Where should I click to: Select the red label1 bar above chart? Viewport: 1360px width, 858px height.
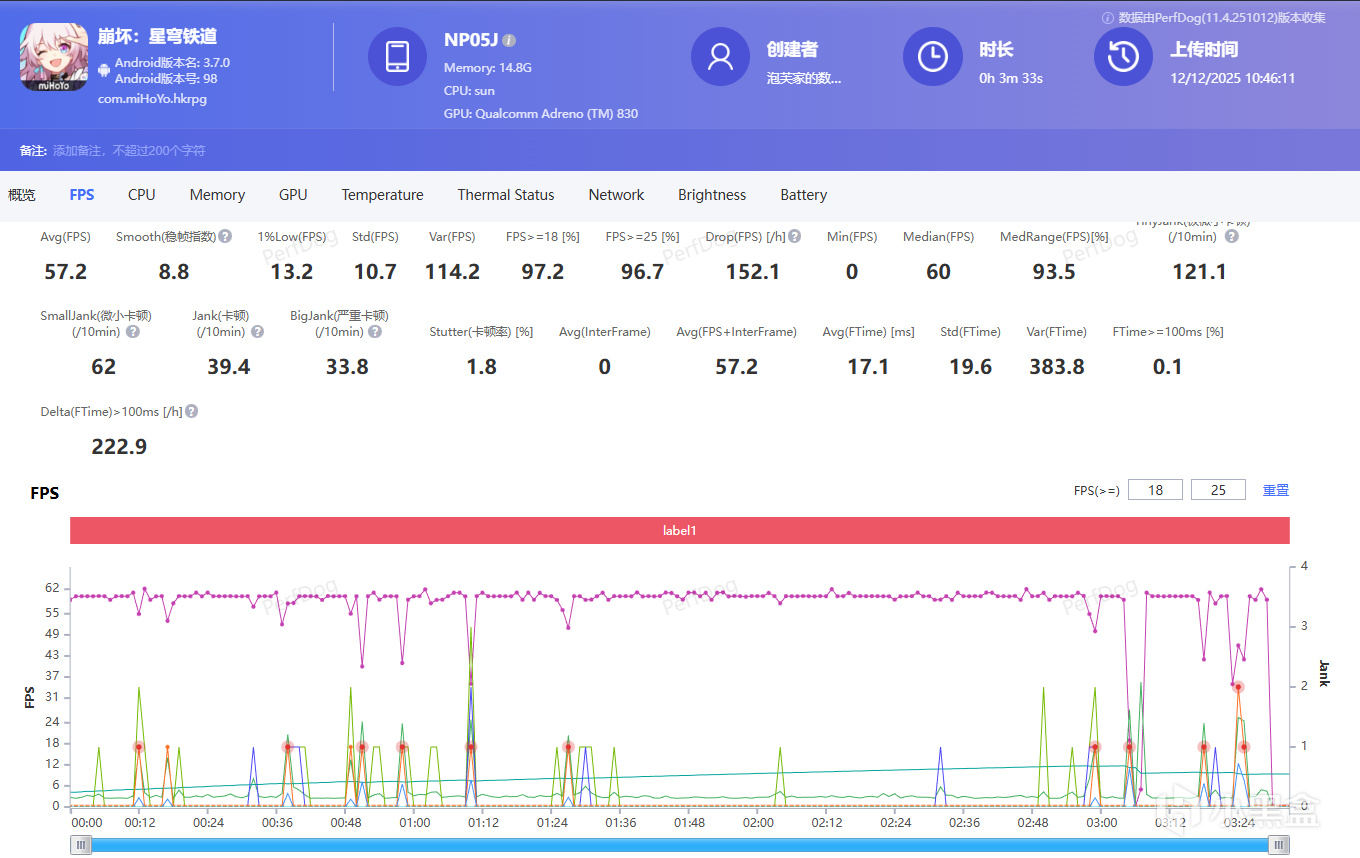pyautogui.click(x=679, y=530)
